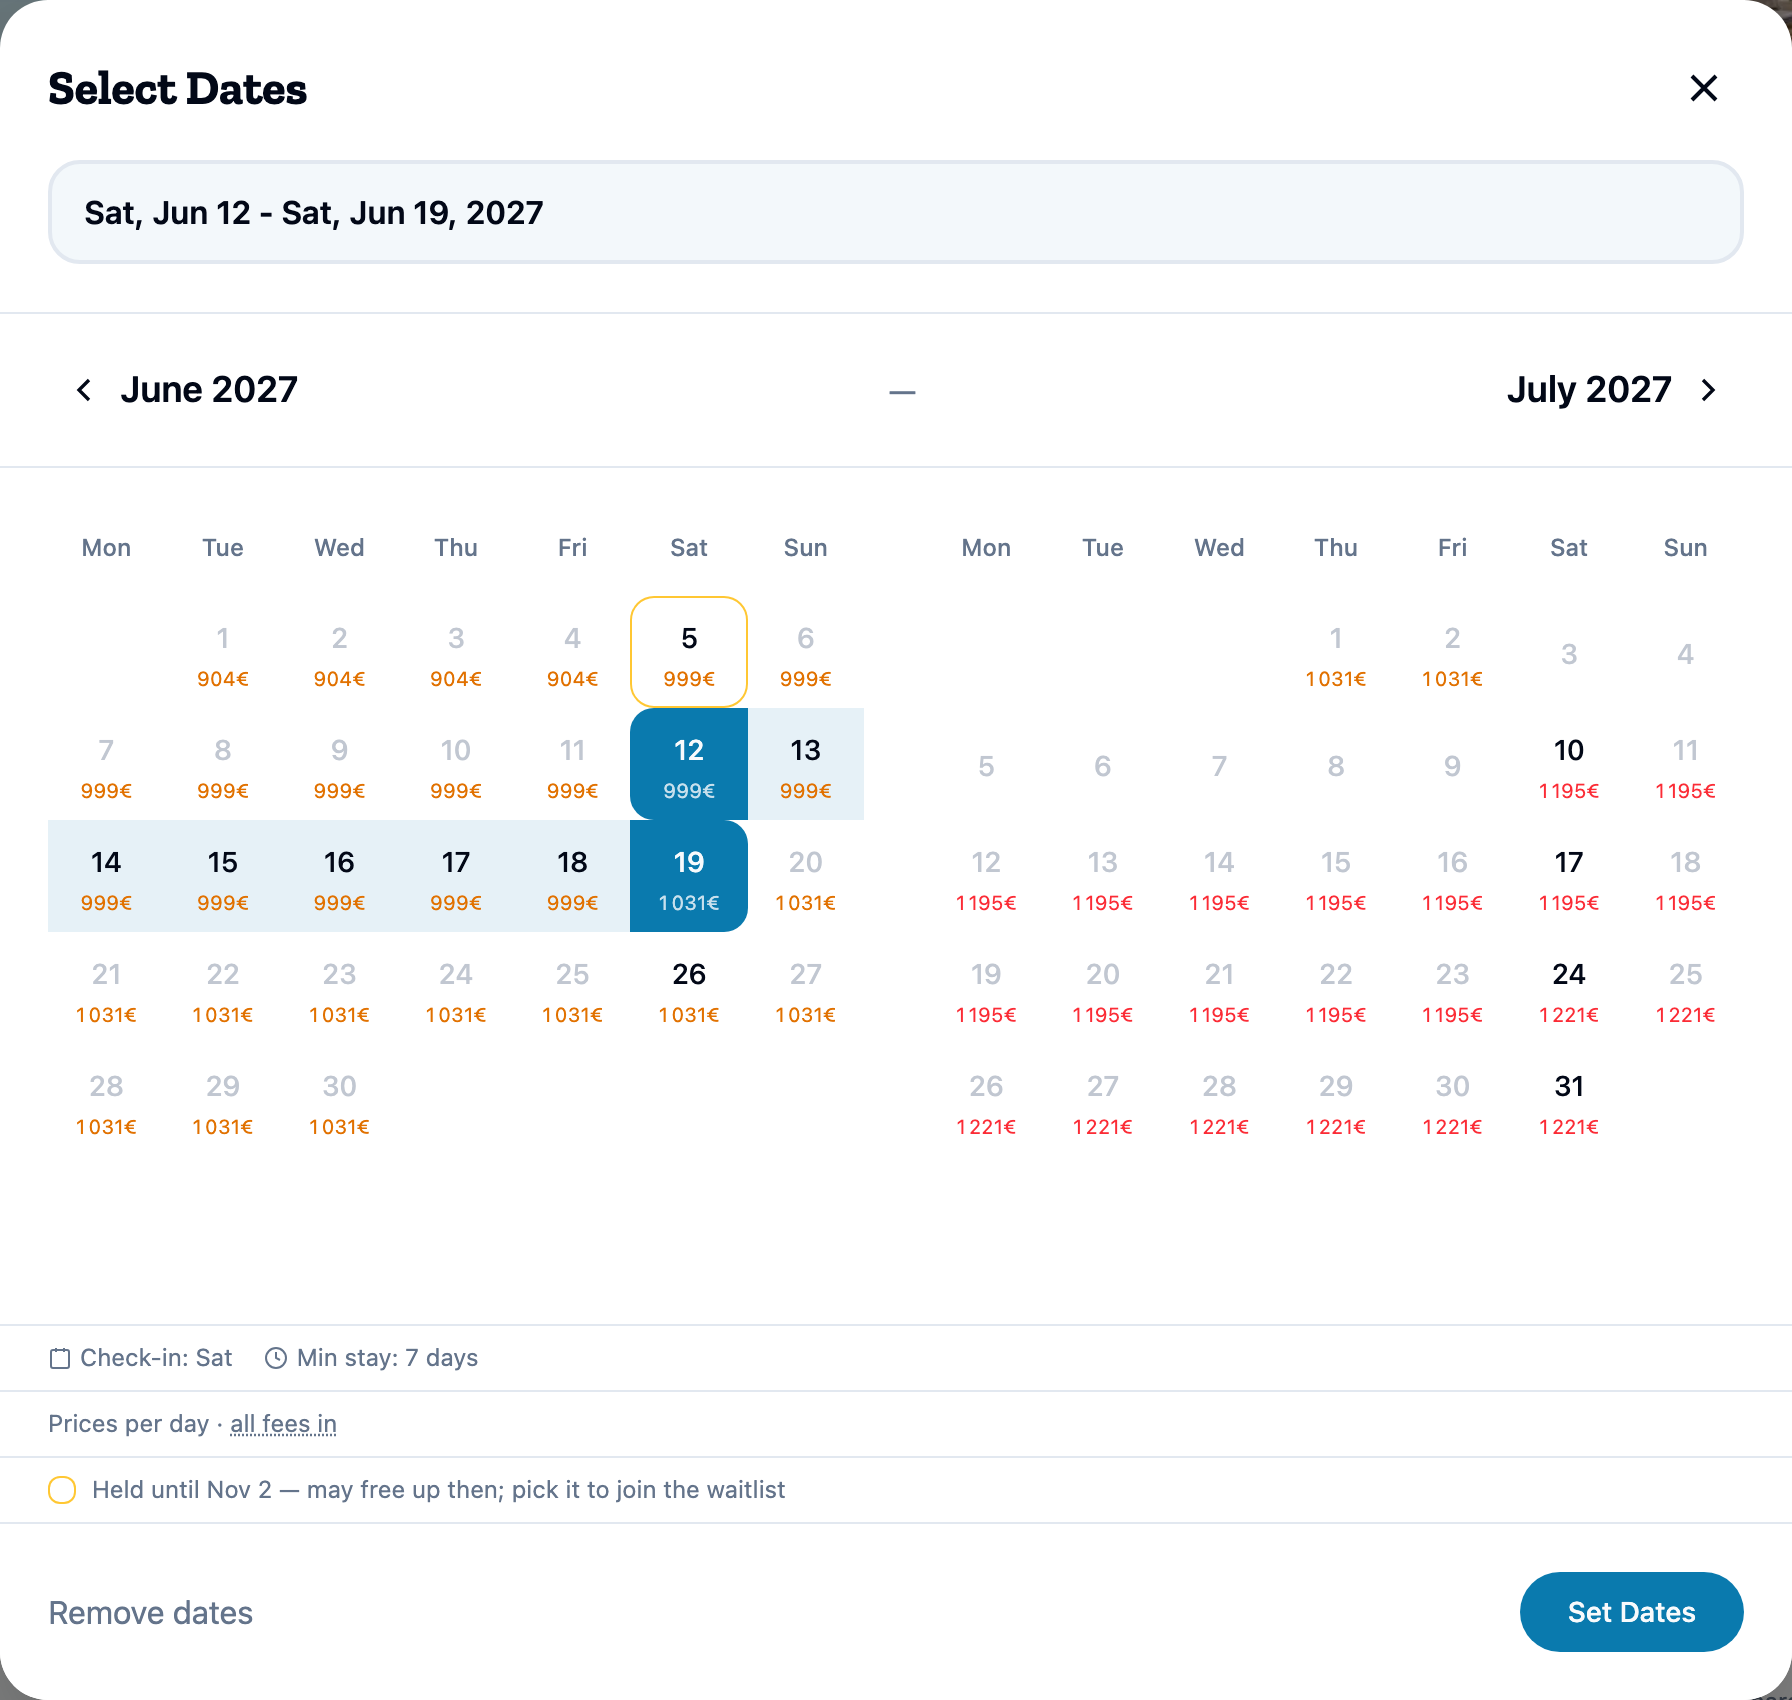Select held date June 5

[689, 652]
